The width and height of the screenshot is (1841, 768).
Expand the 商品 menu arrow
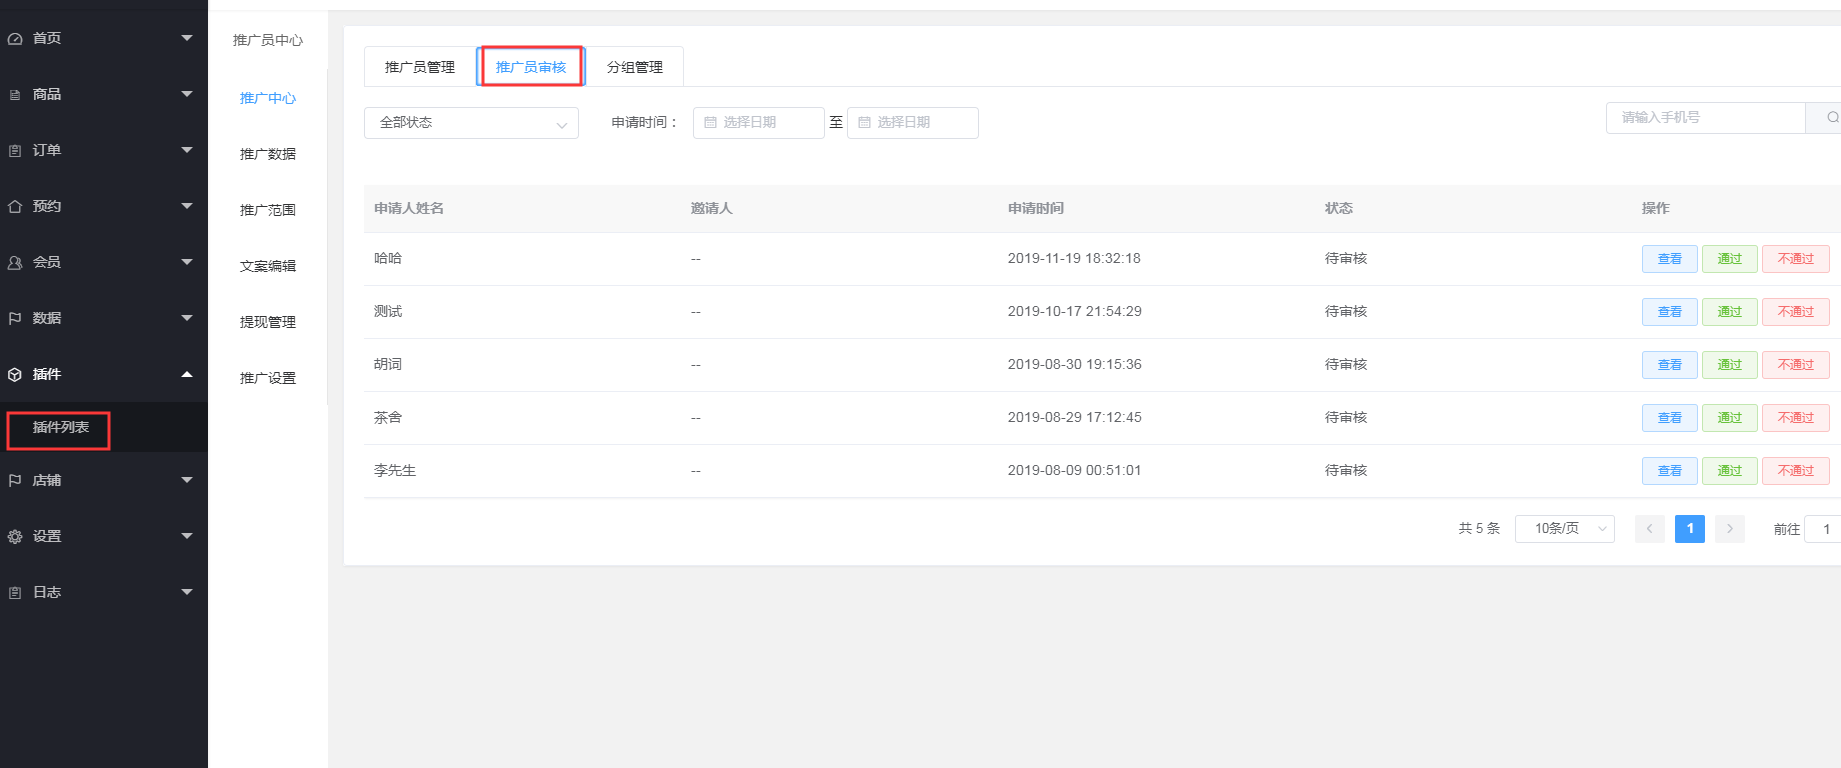(x=187, y=94)
